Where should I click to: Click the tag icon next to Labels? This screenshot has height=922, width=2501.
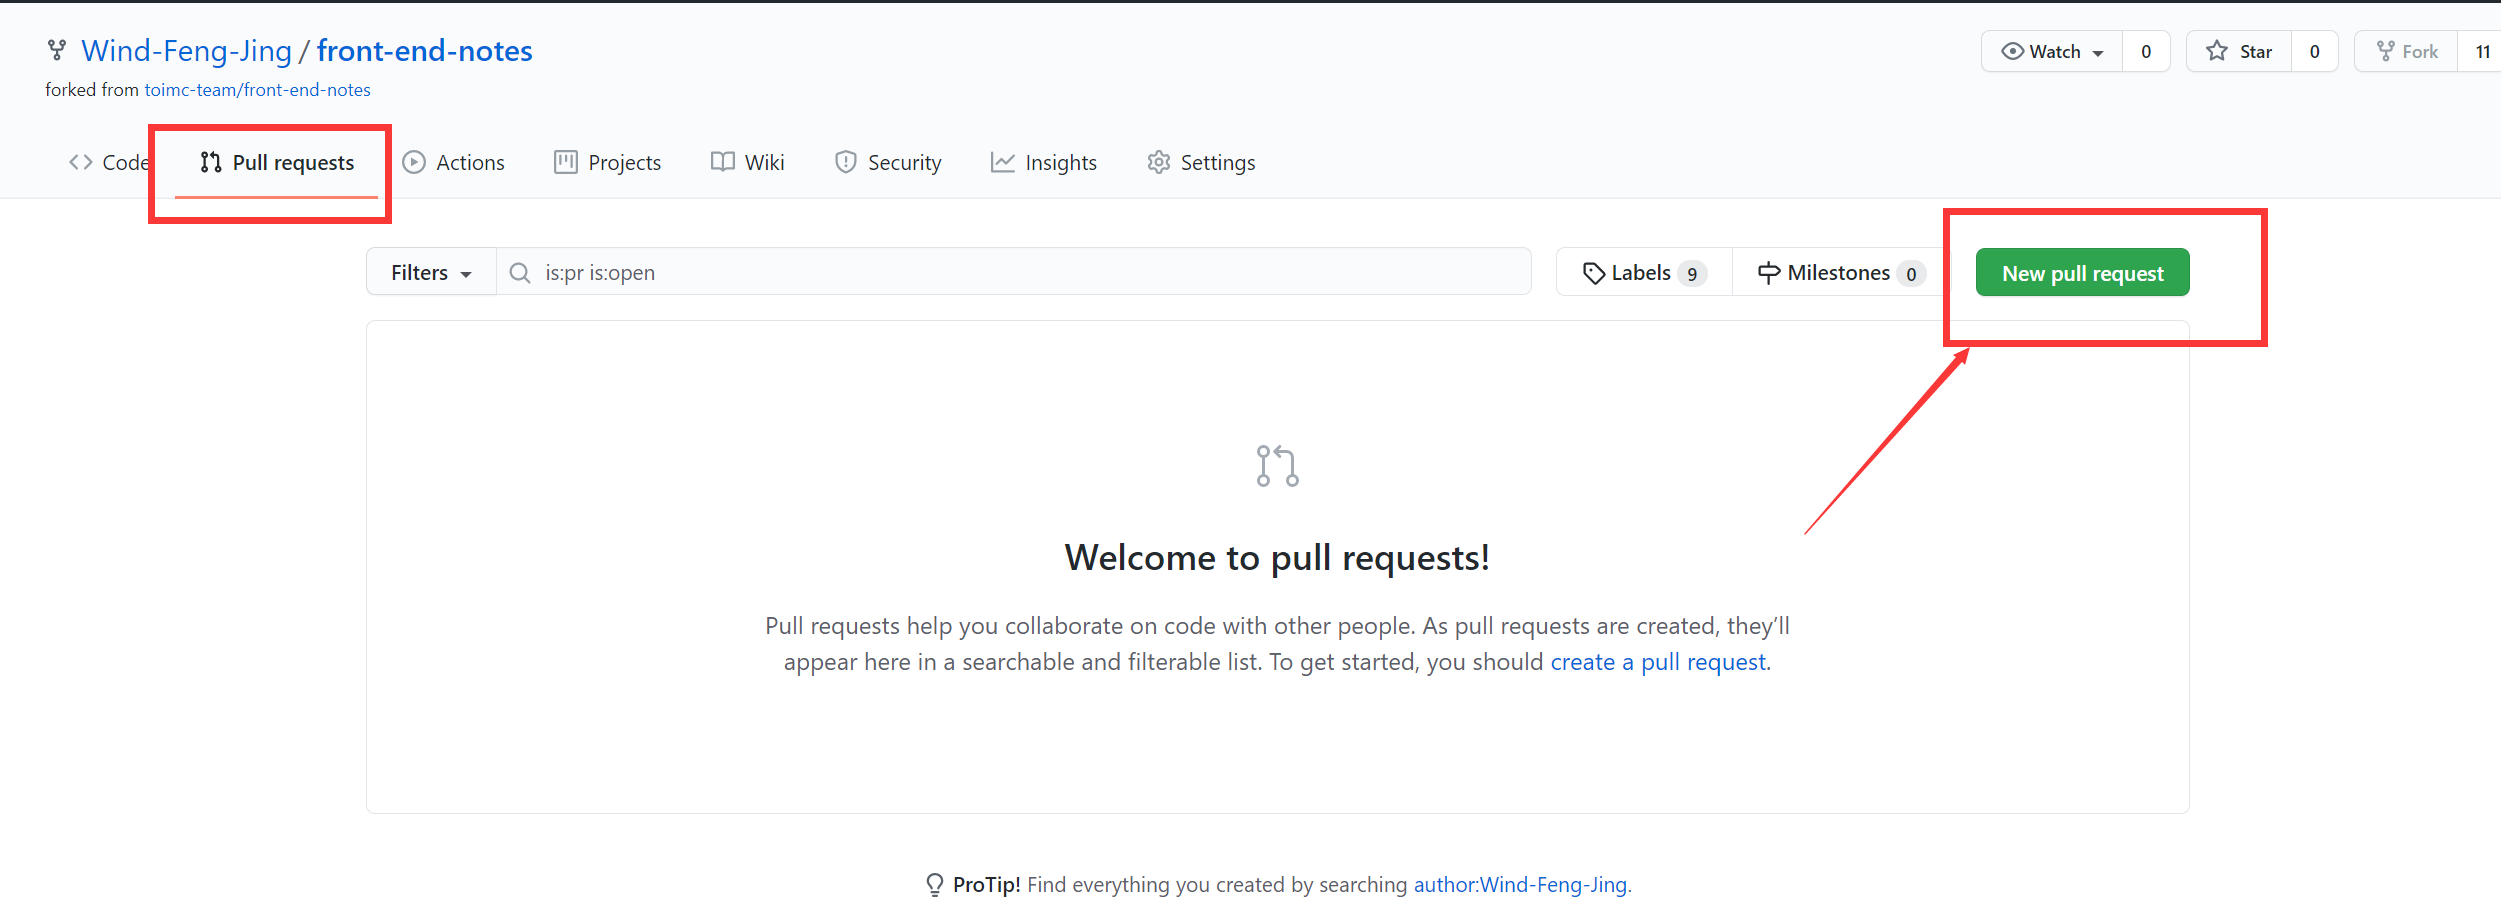click(1594, 273)
